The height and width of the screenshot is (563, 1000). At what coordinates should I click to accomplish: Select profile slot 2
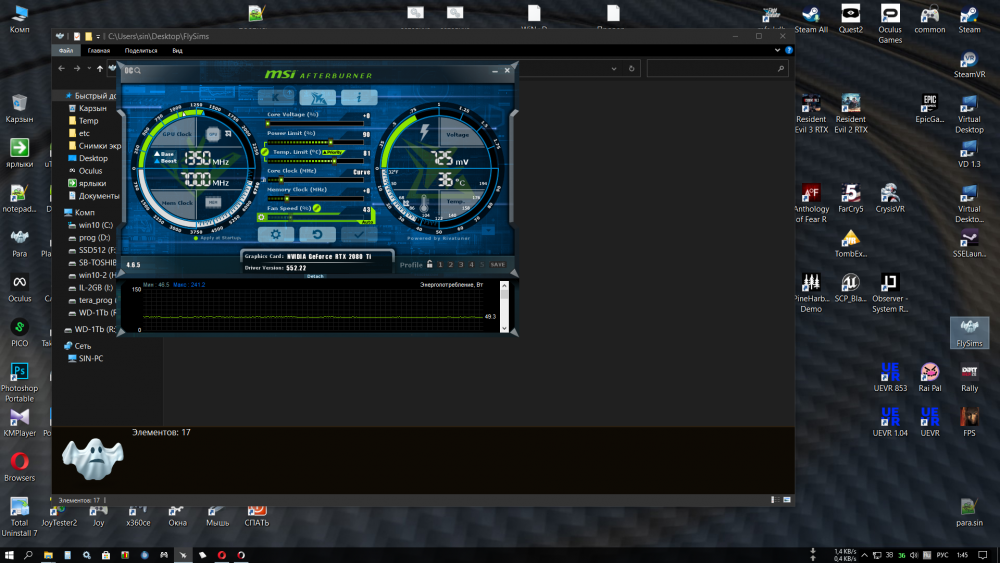click(x=450, y=265)
